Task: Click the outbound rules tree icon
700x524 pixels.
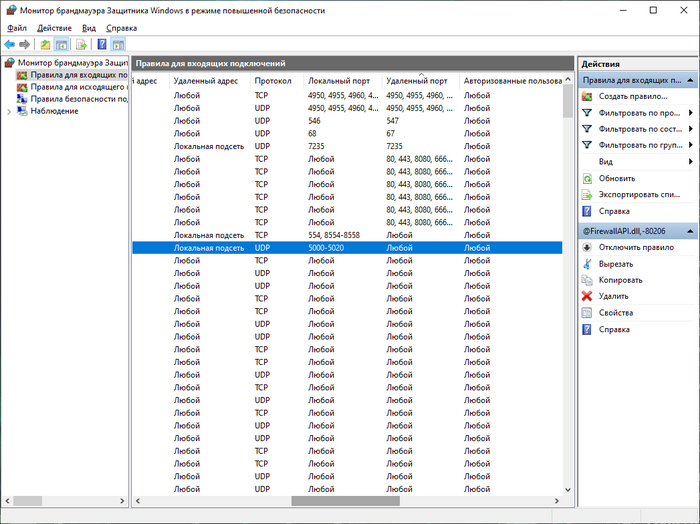Action: point(22,87)
